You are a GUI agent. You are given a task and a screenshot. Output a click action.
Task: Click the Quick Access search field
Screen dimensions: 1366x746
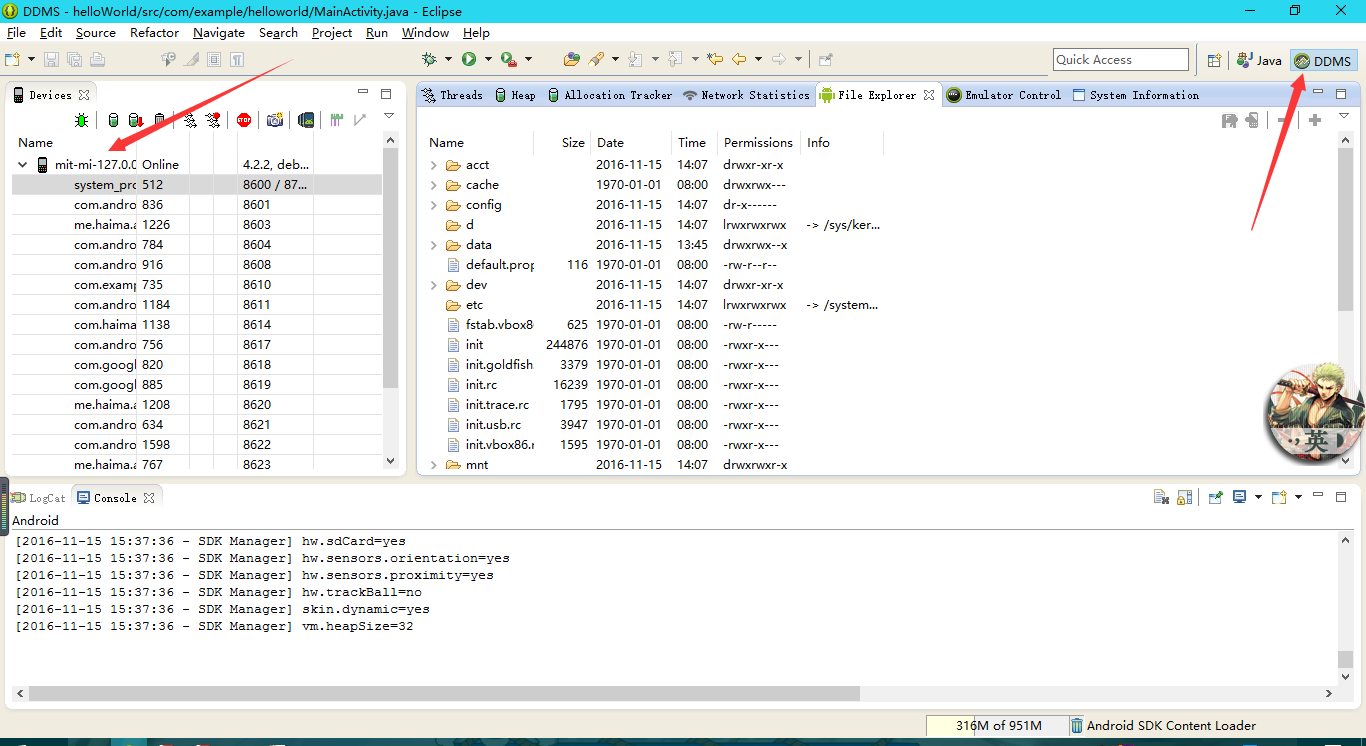(1121, 60)
